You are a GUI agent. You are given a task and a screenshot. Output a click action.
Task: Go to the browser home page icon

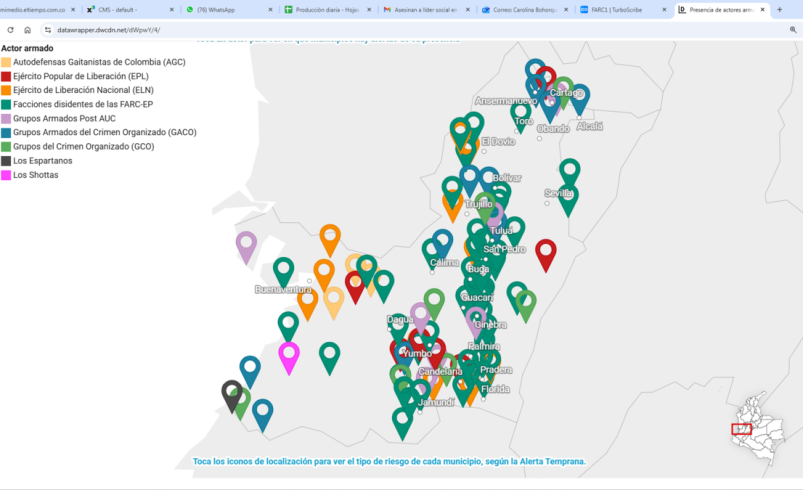(27, 30)
